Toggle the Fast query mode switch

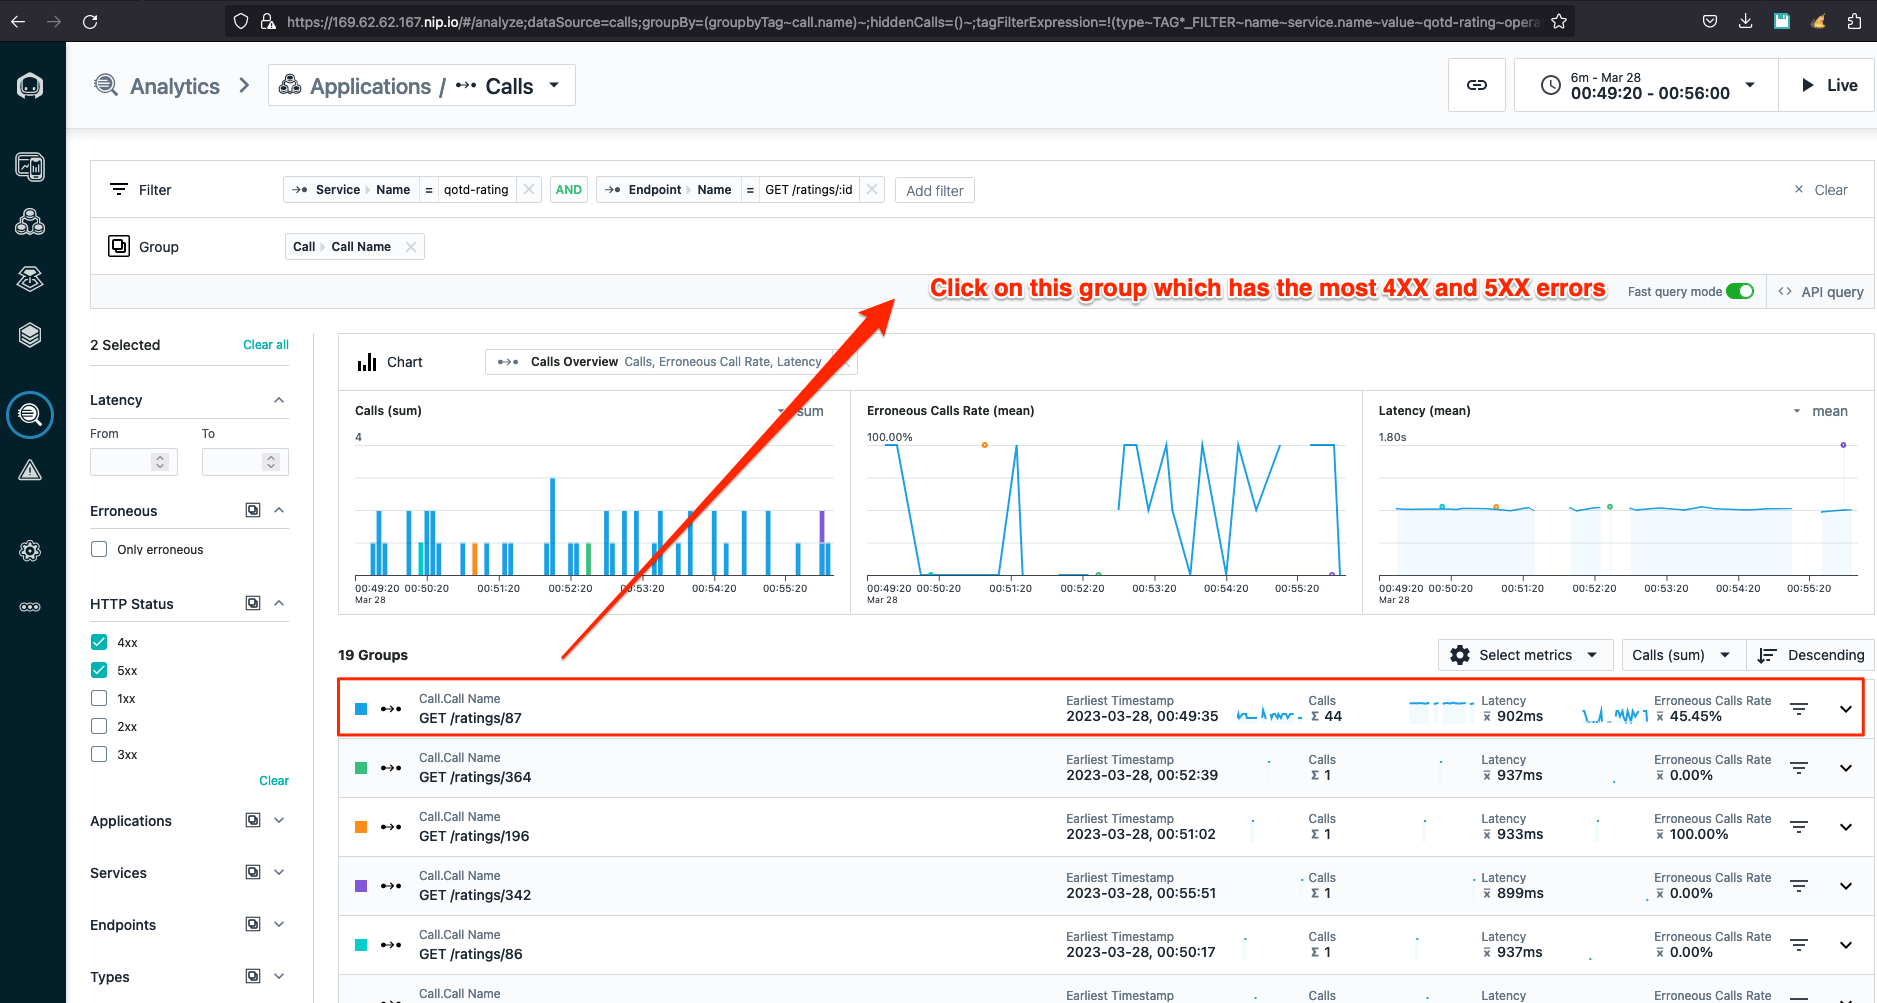coord(1740,291)
